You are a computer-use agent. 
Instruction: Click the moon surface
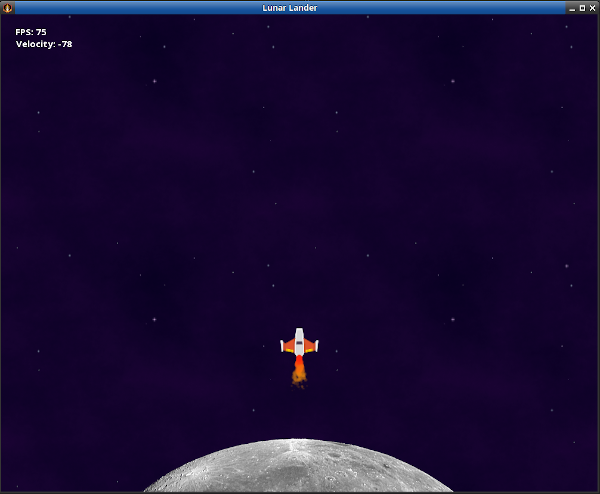(298, 465)
